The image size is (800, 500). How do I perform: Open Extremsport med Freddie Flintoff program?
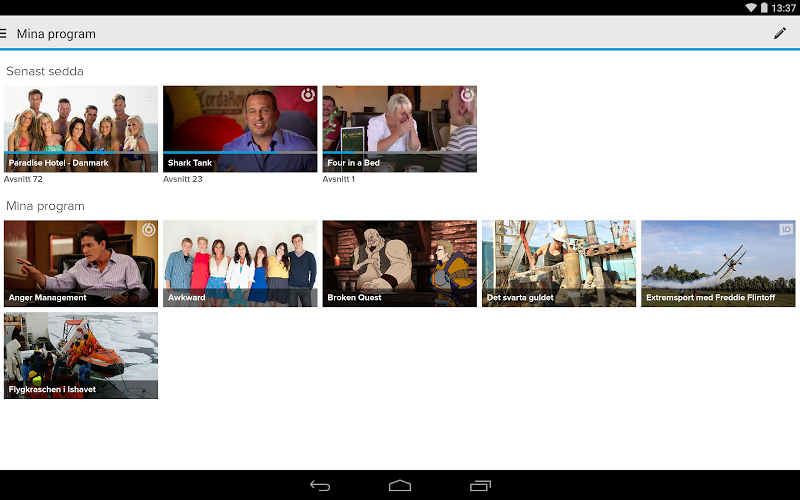718,263
